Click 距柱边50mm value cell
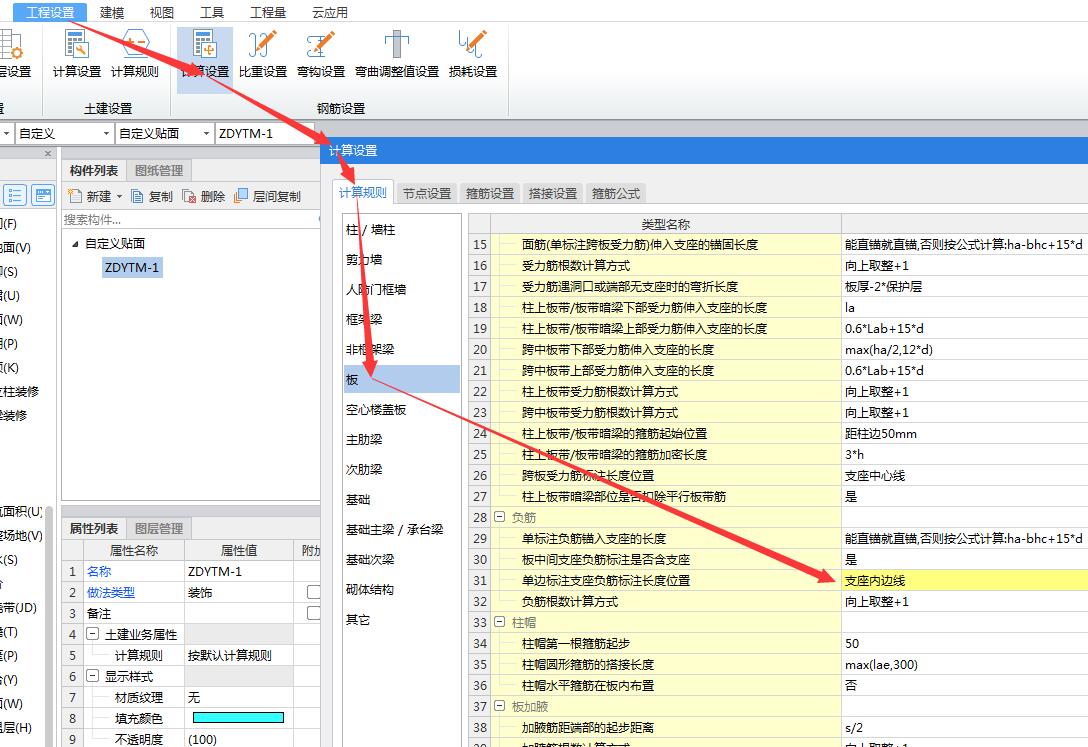 point(964,433)
